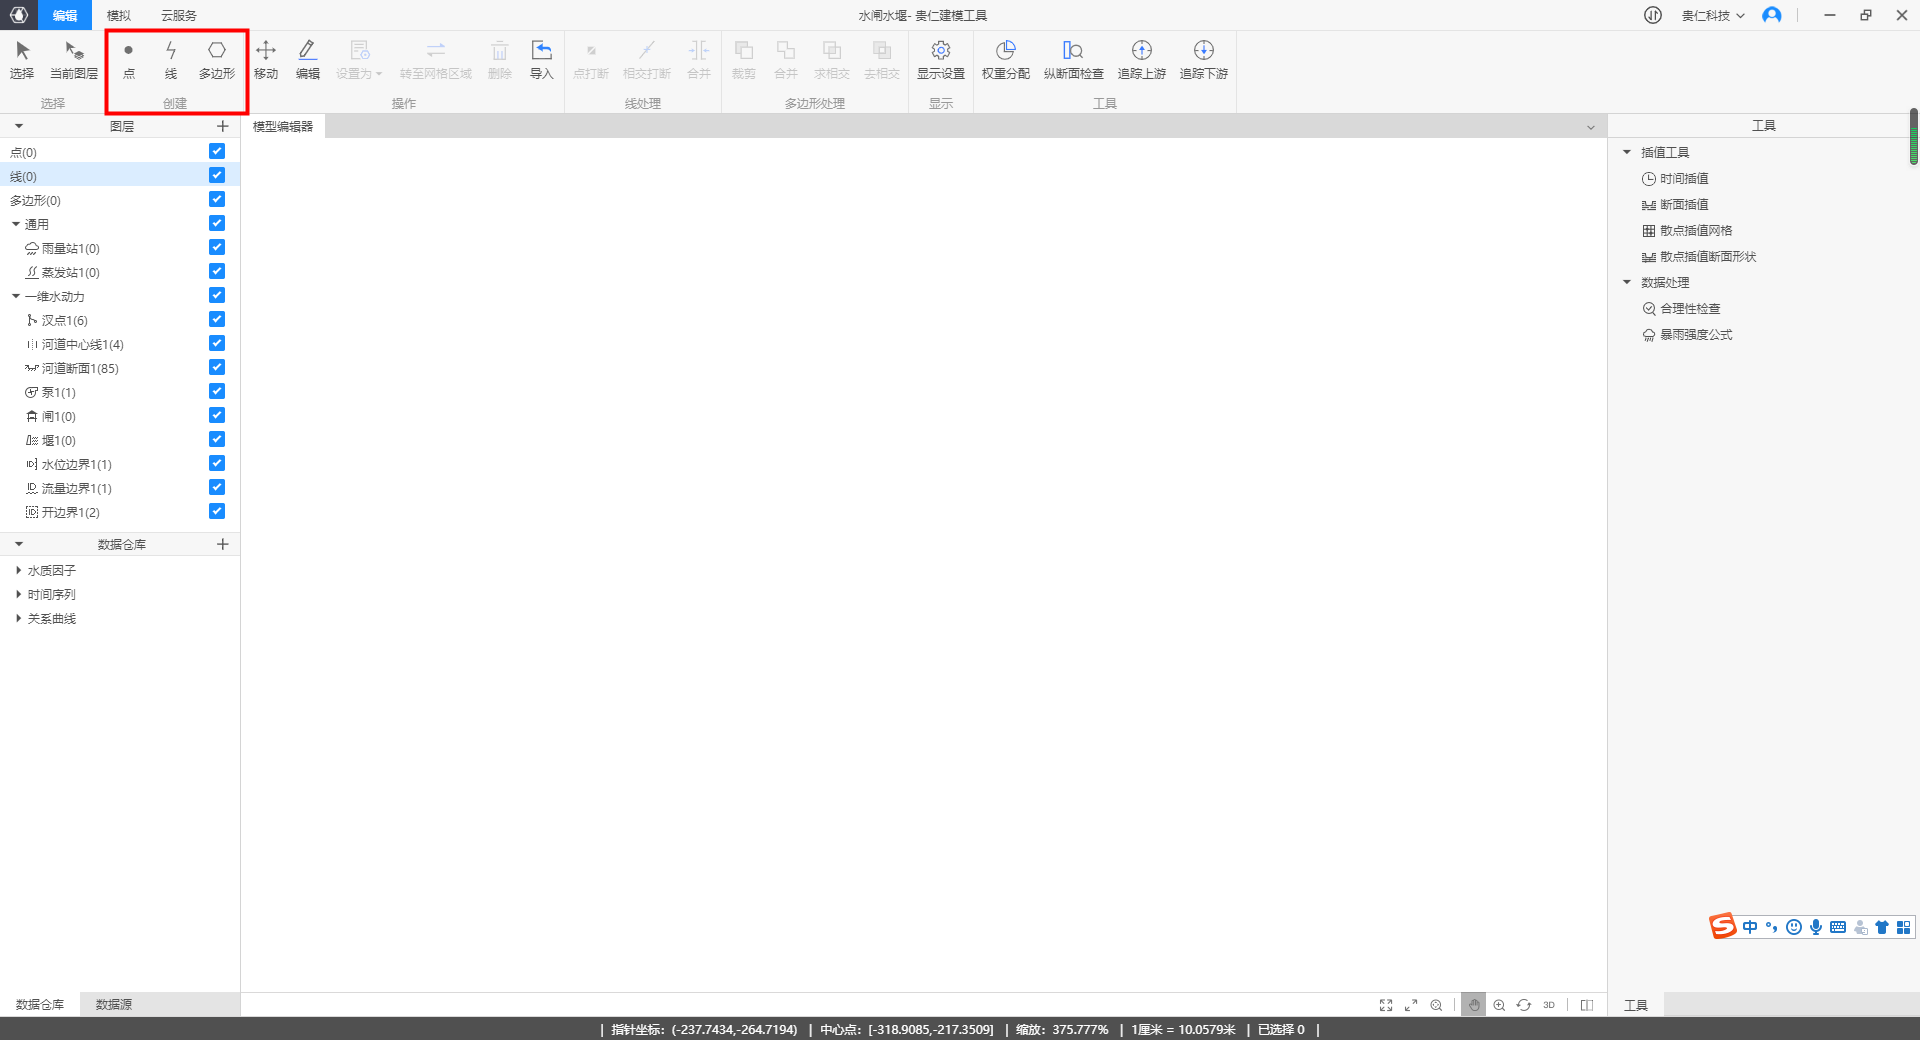Open the 数据源 bottom tab
1920x1040 pixels.
click(x=113, y=1004)
